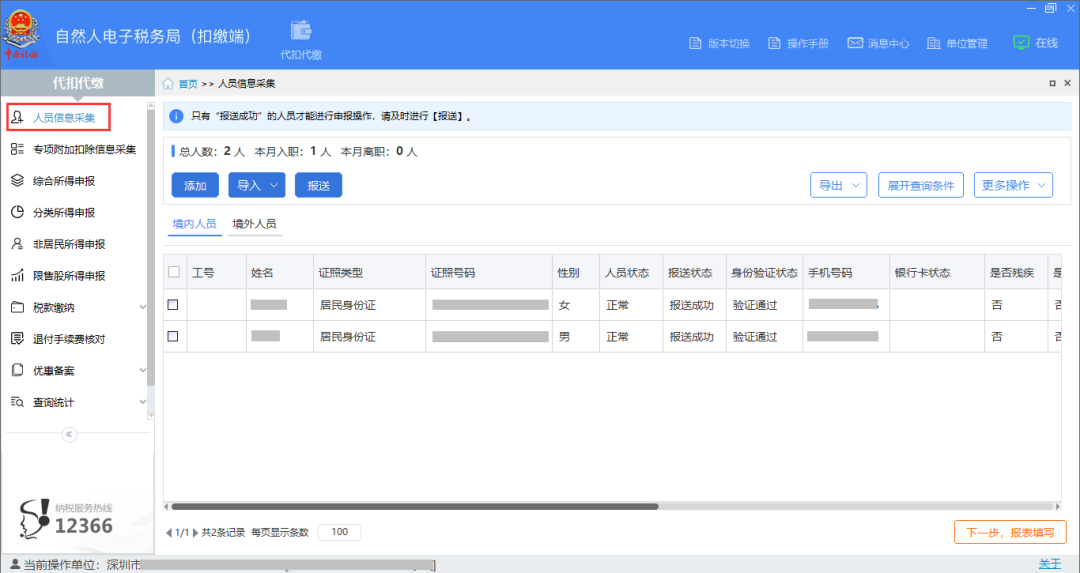Click the 版本切换 icon
Viewport: 1080px width, 573px height.
[x=695, y=43]
